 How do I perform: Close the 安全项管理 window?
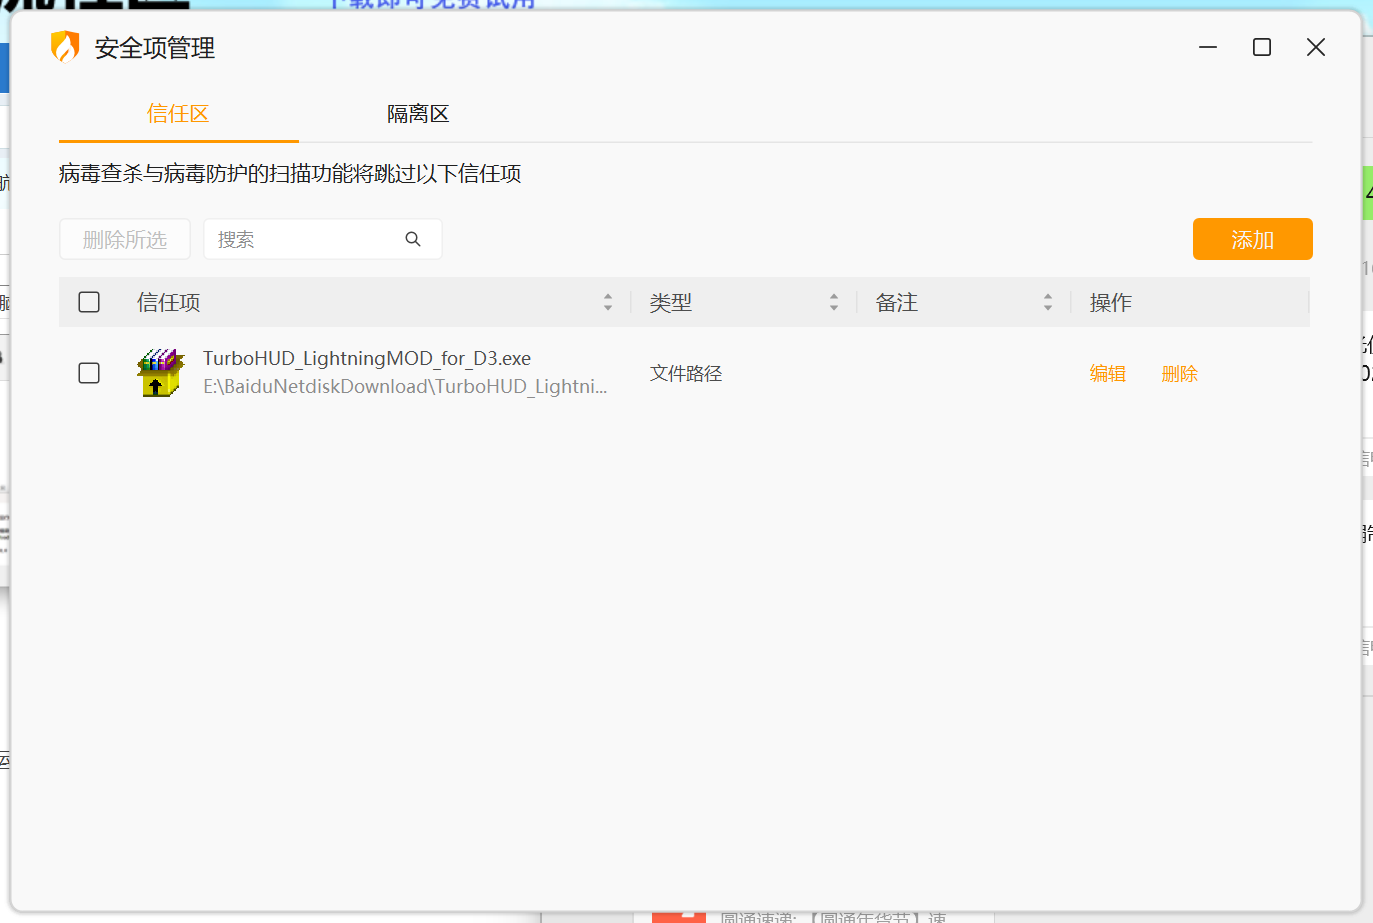click(x=1316, y=47)
